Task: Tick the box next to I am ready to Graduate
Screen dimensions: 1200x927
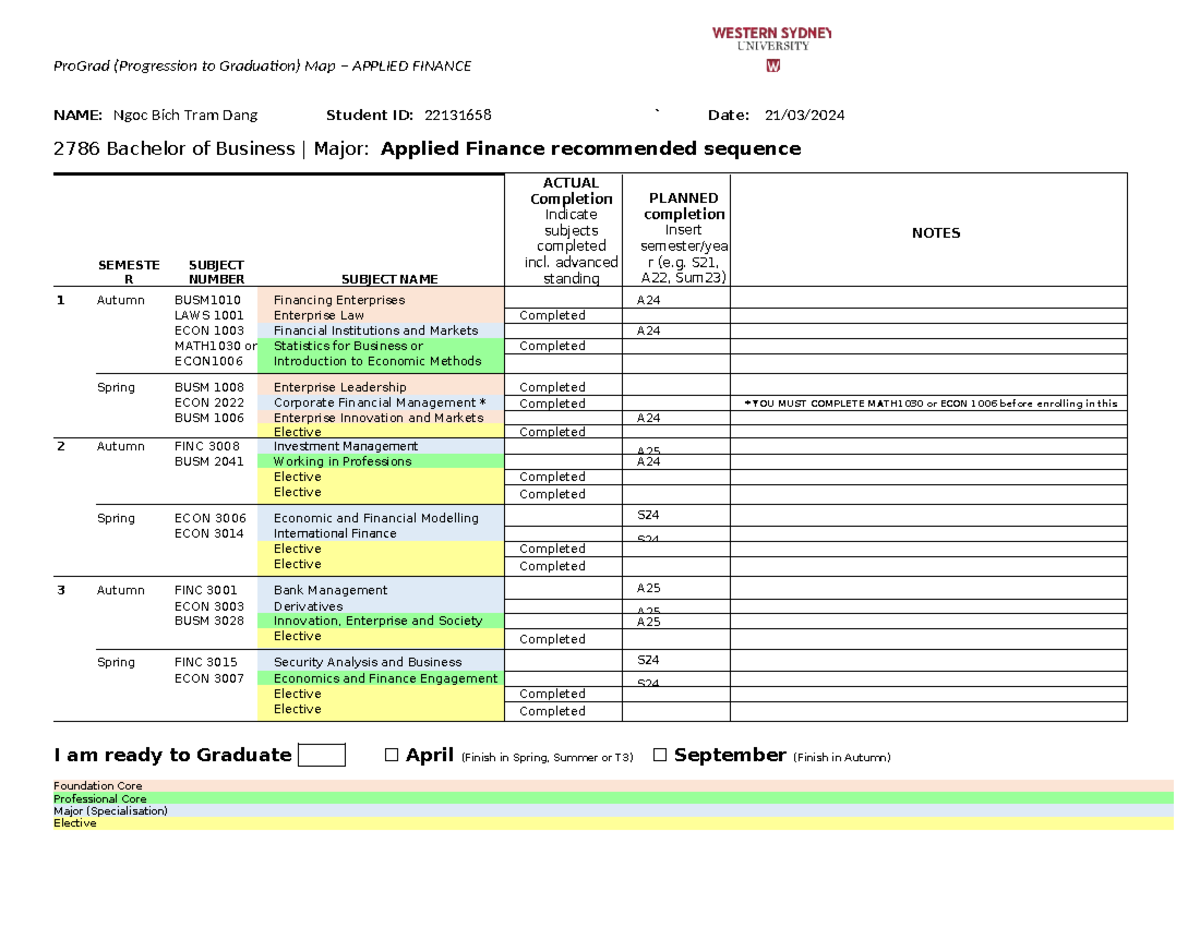Action: tap(322, 753)
